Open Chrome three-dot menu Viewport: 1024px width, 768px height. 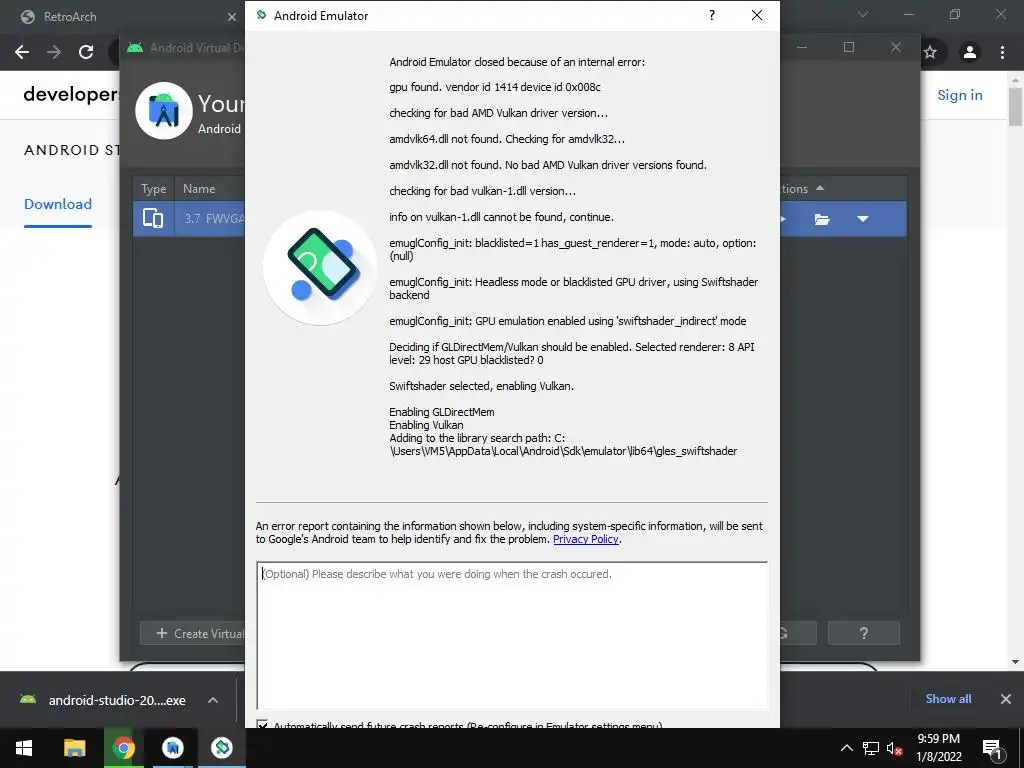1002,52
